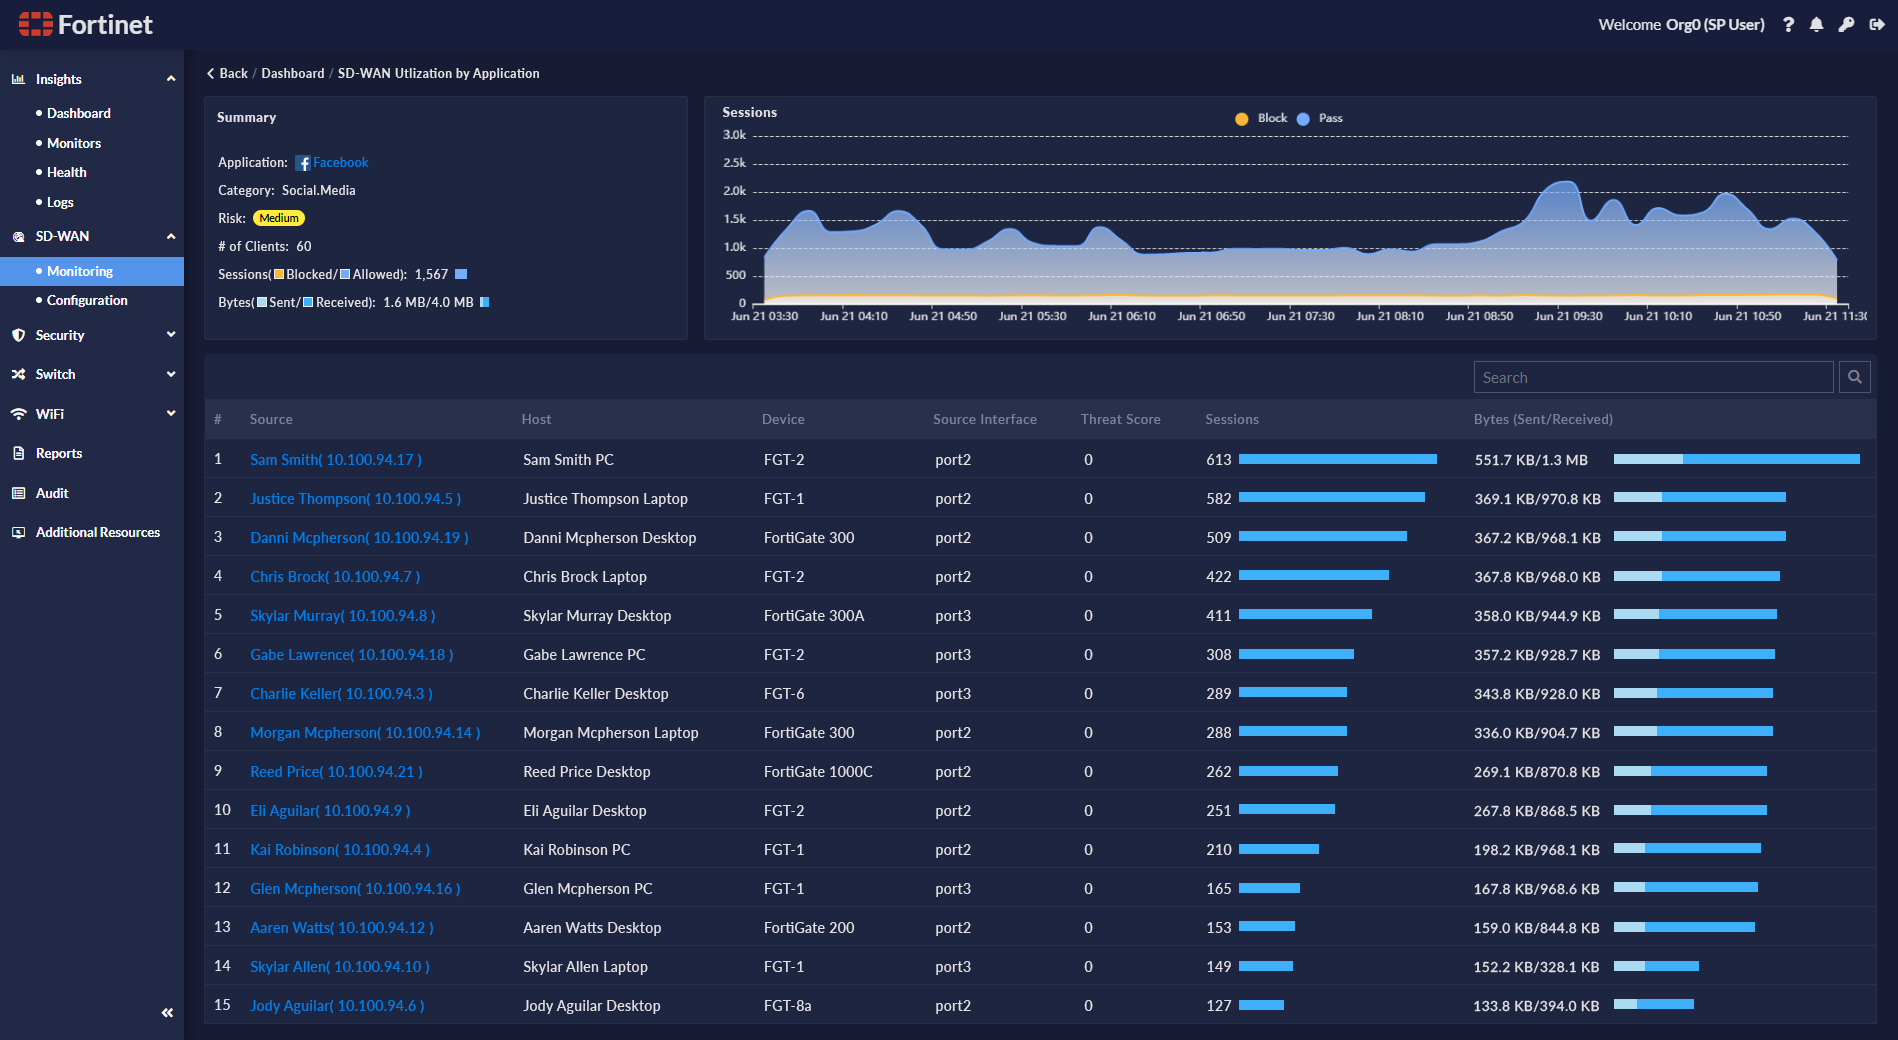This screenshot has height=1040, width=1898.
Task: Expand the WiFi menu chevron
Action: point(171,413)
